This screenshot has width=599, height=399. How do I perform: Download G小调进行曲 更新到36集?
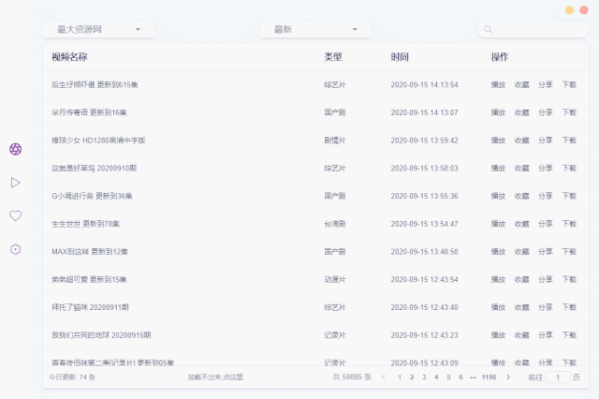pyautogui.click(x=569, y=196)
